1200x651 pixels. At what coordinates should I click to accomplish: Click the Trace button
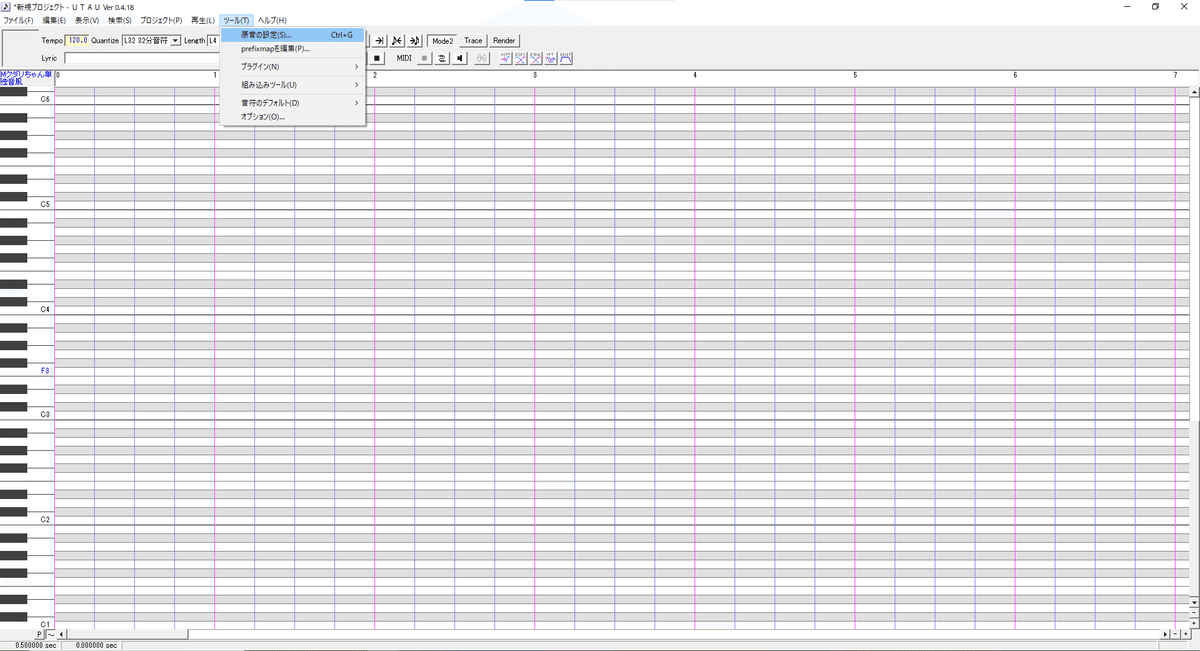pyautogui.click(x=473, y=40)
